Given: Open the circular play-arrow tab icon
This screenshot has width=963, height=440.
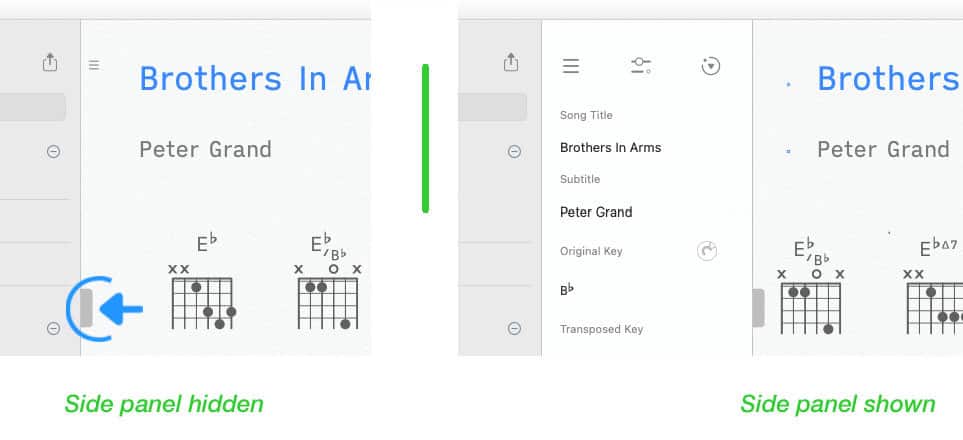Looking at the screenshot, I should pyautogui.click(x=711, y=66).
